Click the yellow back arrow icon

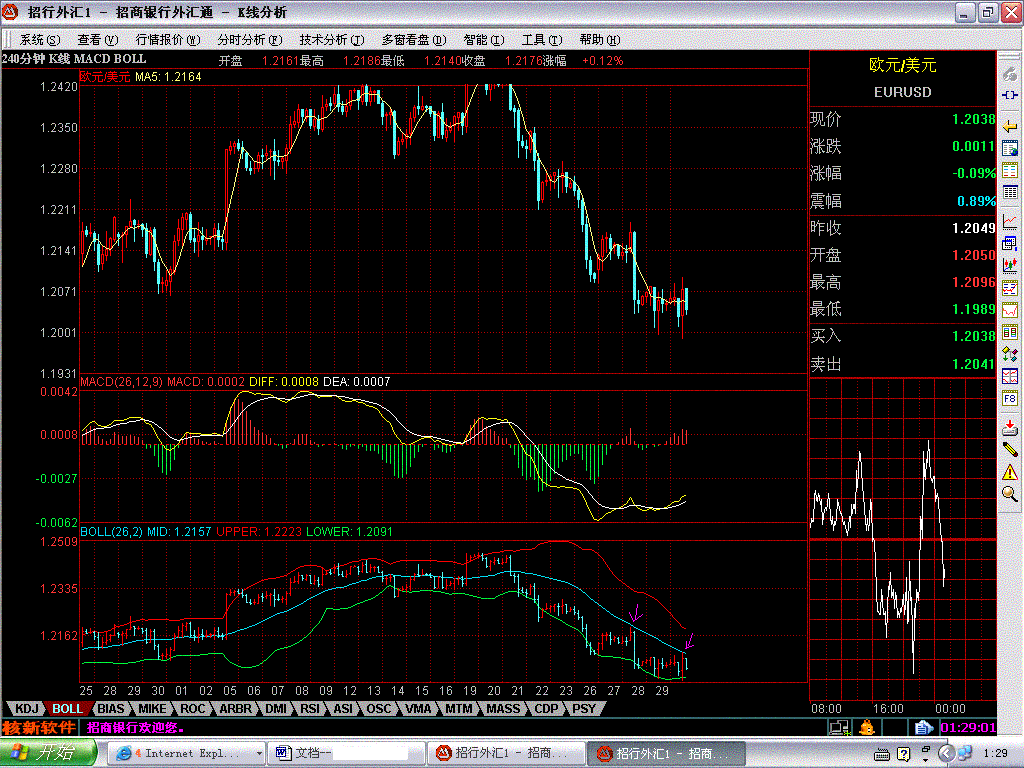pyautogui.click(x=1010, y=124)
